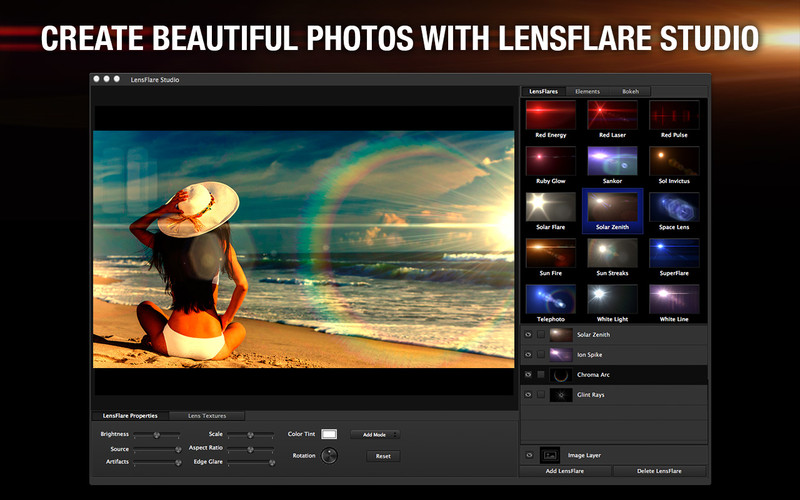
Task: Click the Solar Zenith layer thumbnail icon
Action: tap(561, 335)
